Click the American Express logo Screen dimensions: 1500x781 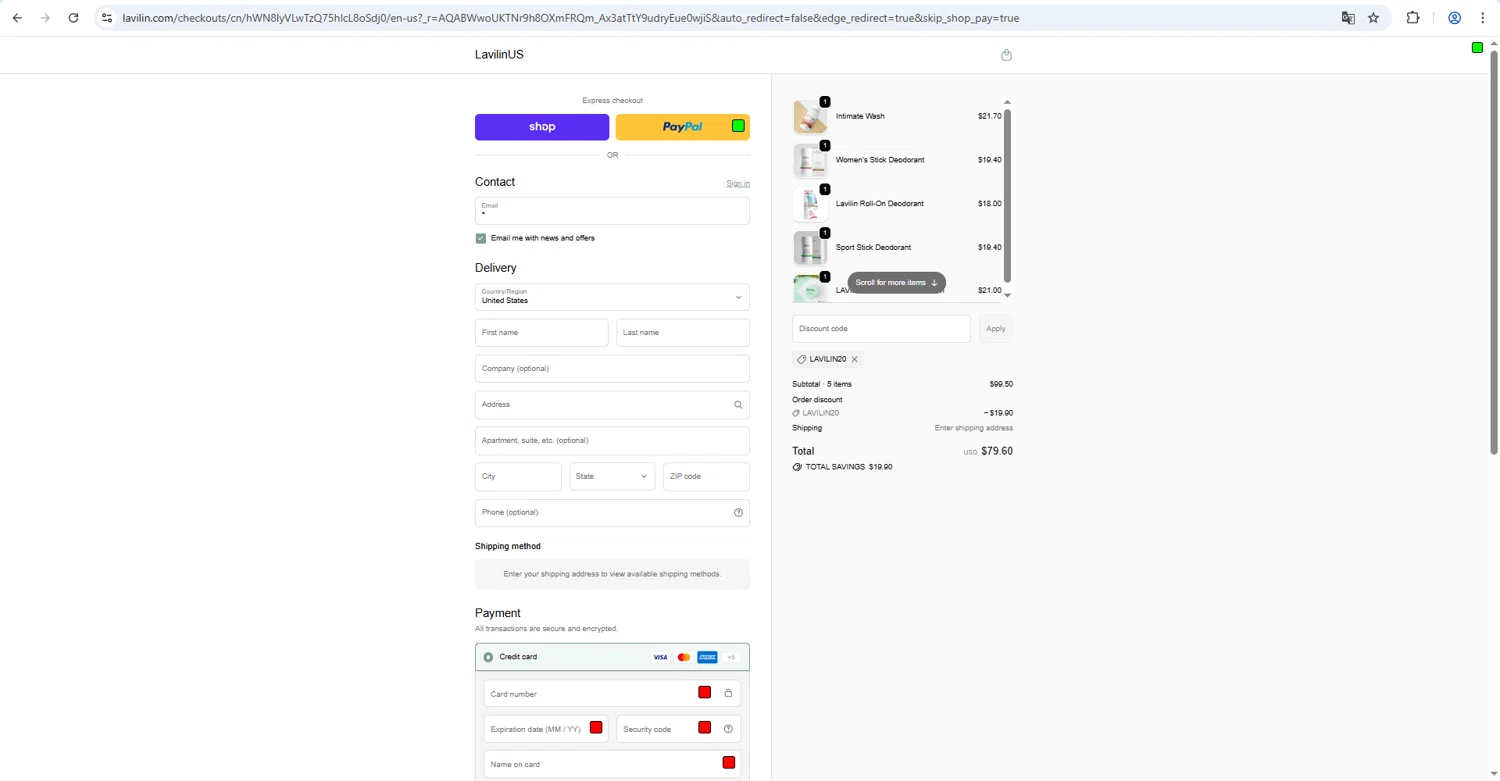[x=707, y=657]
